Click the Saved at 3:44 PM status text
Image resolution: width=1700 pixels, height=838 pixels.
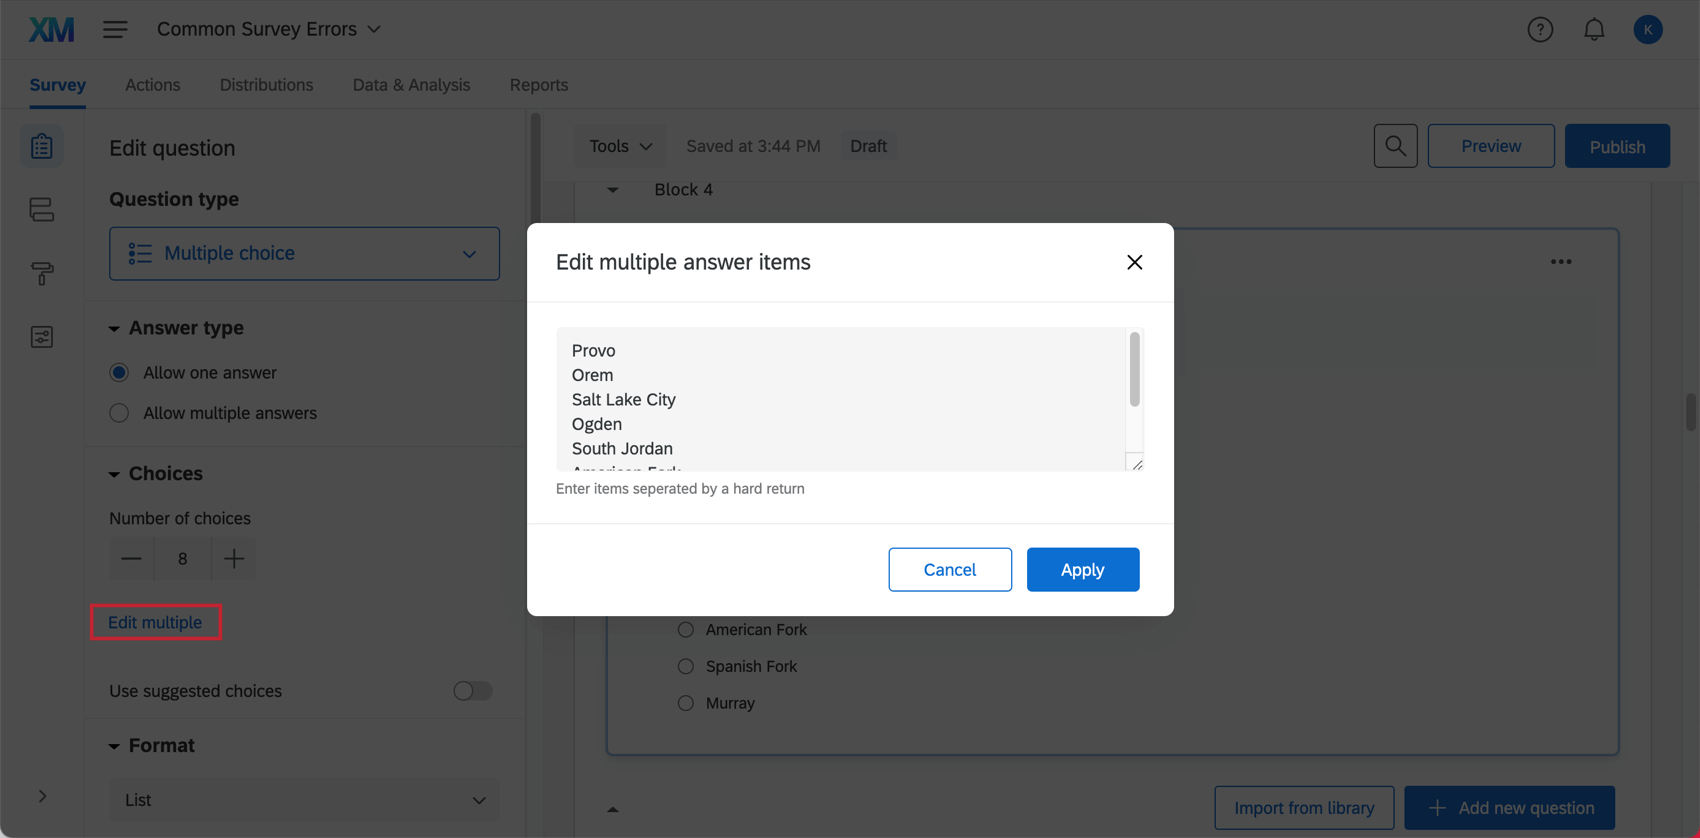point(753,146)
